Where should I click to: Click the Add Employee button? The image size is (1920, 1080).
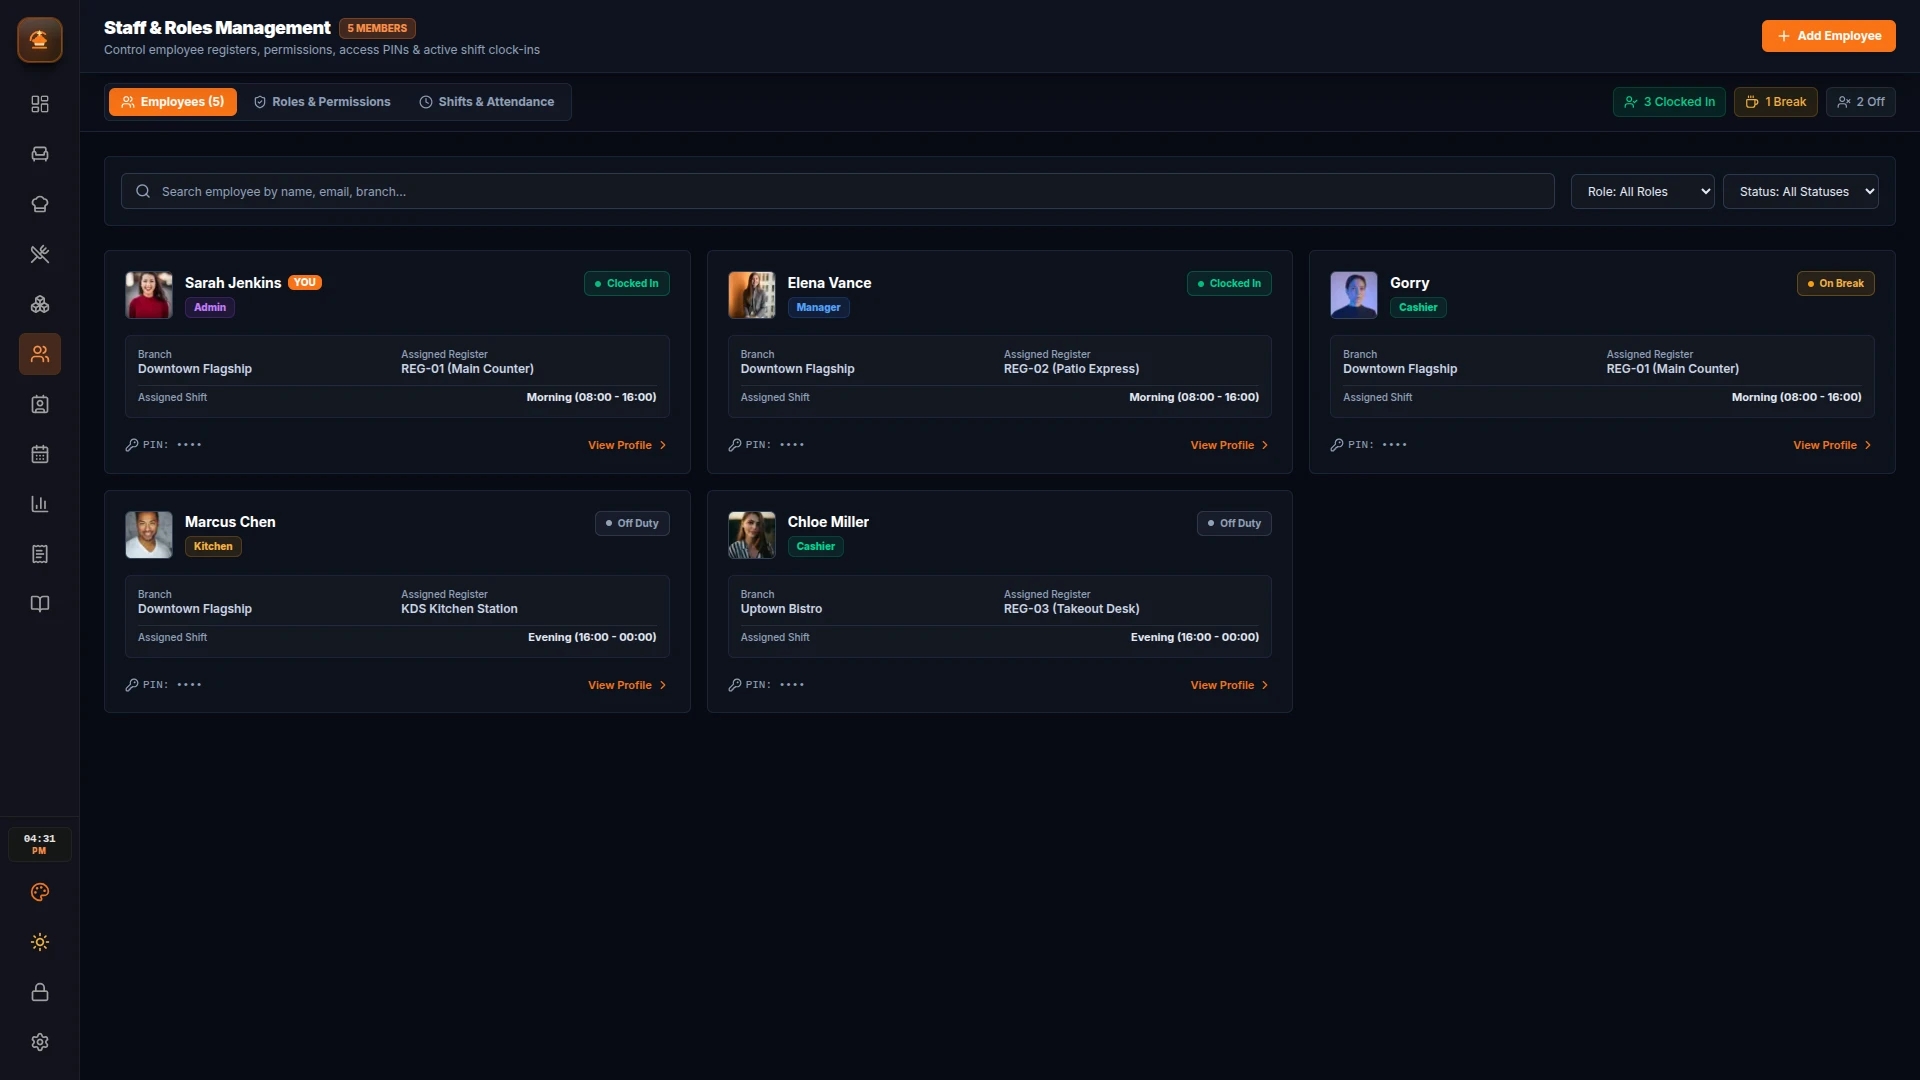pyautogui.click(x=1828, y=36)
